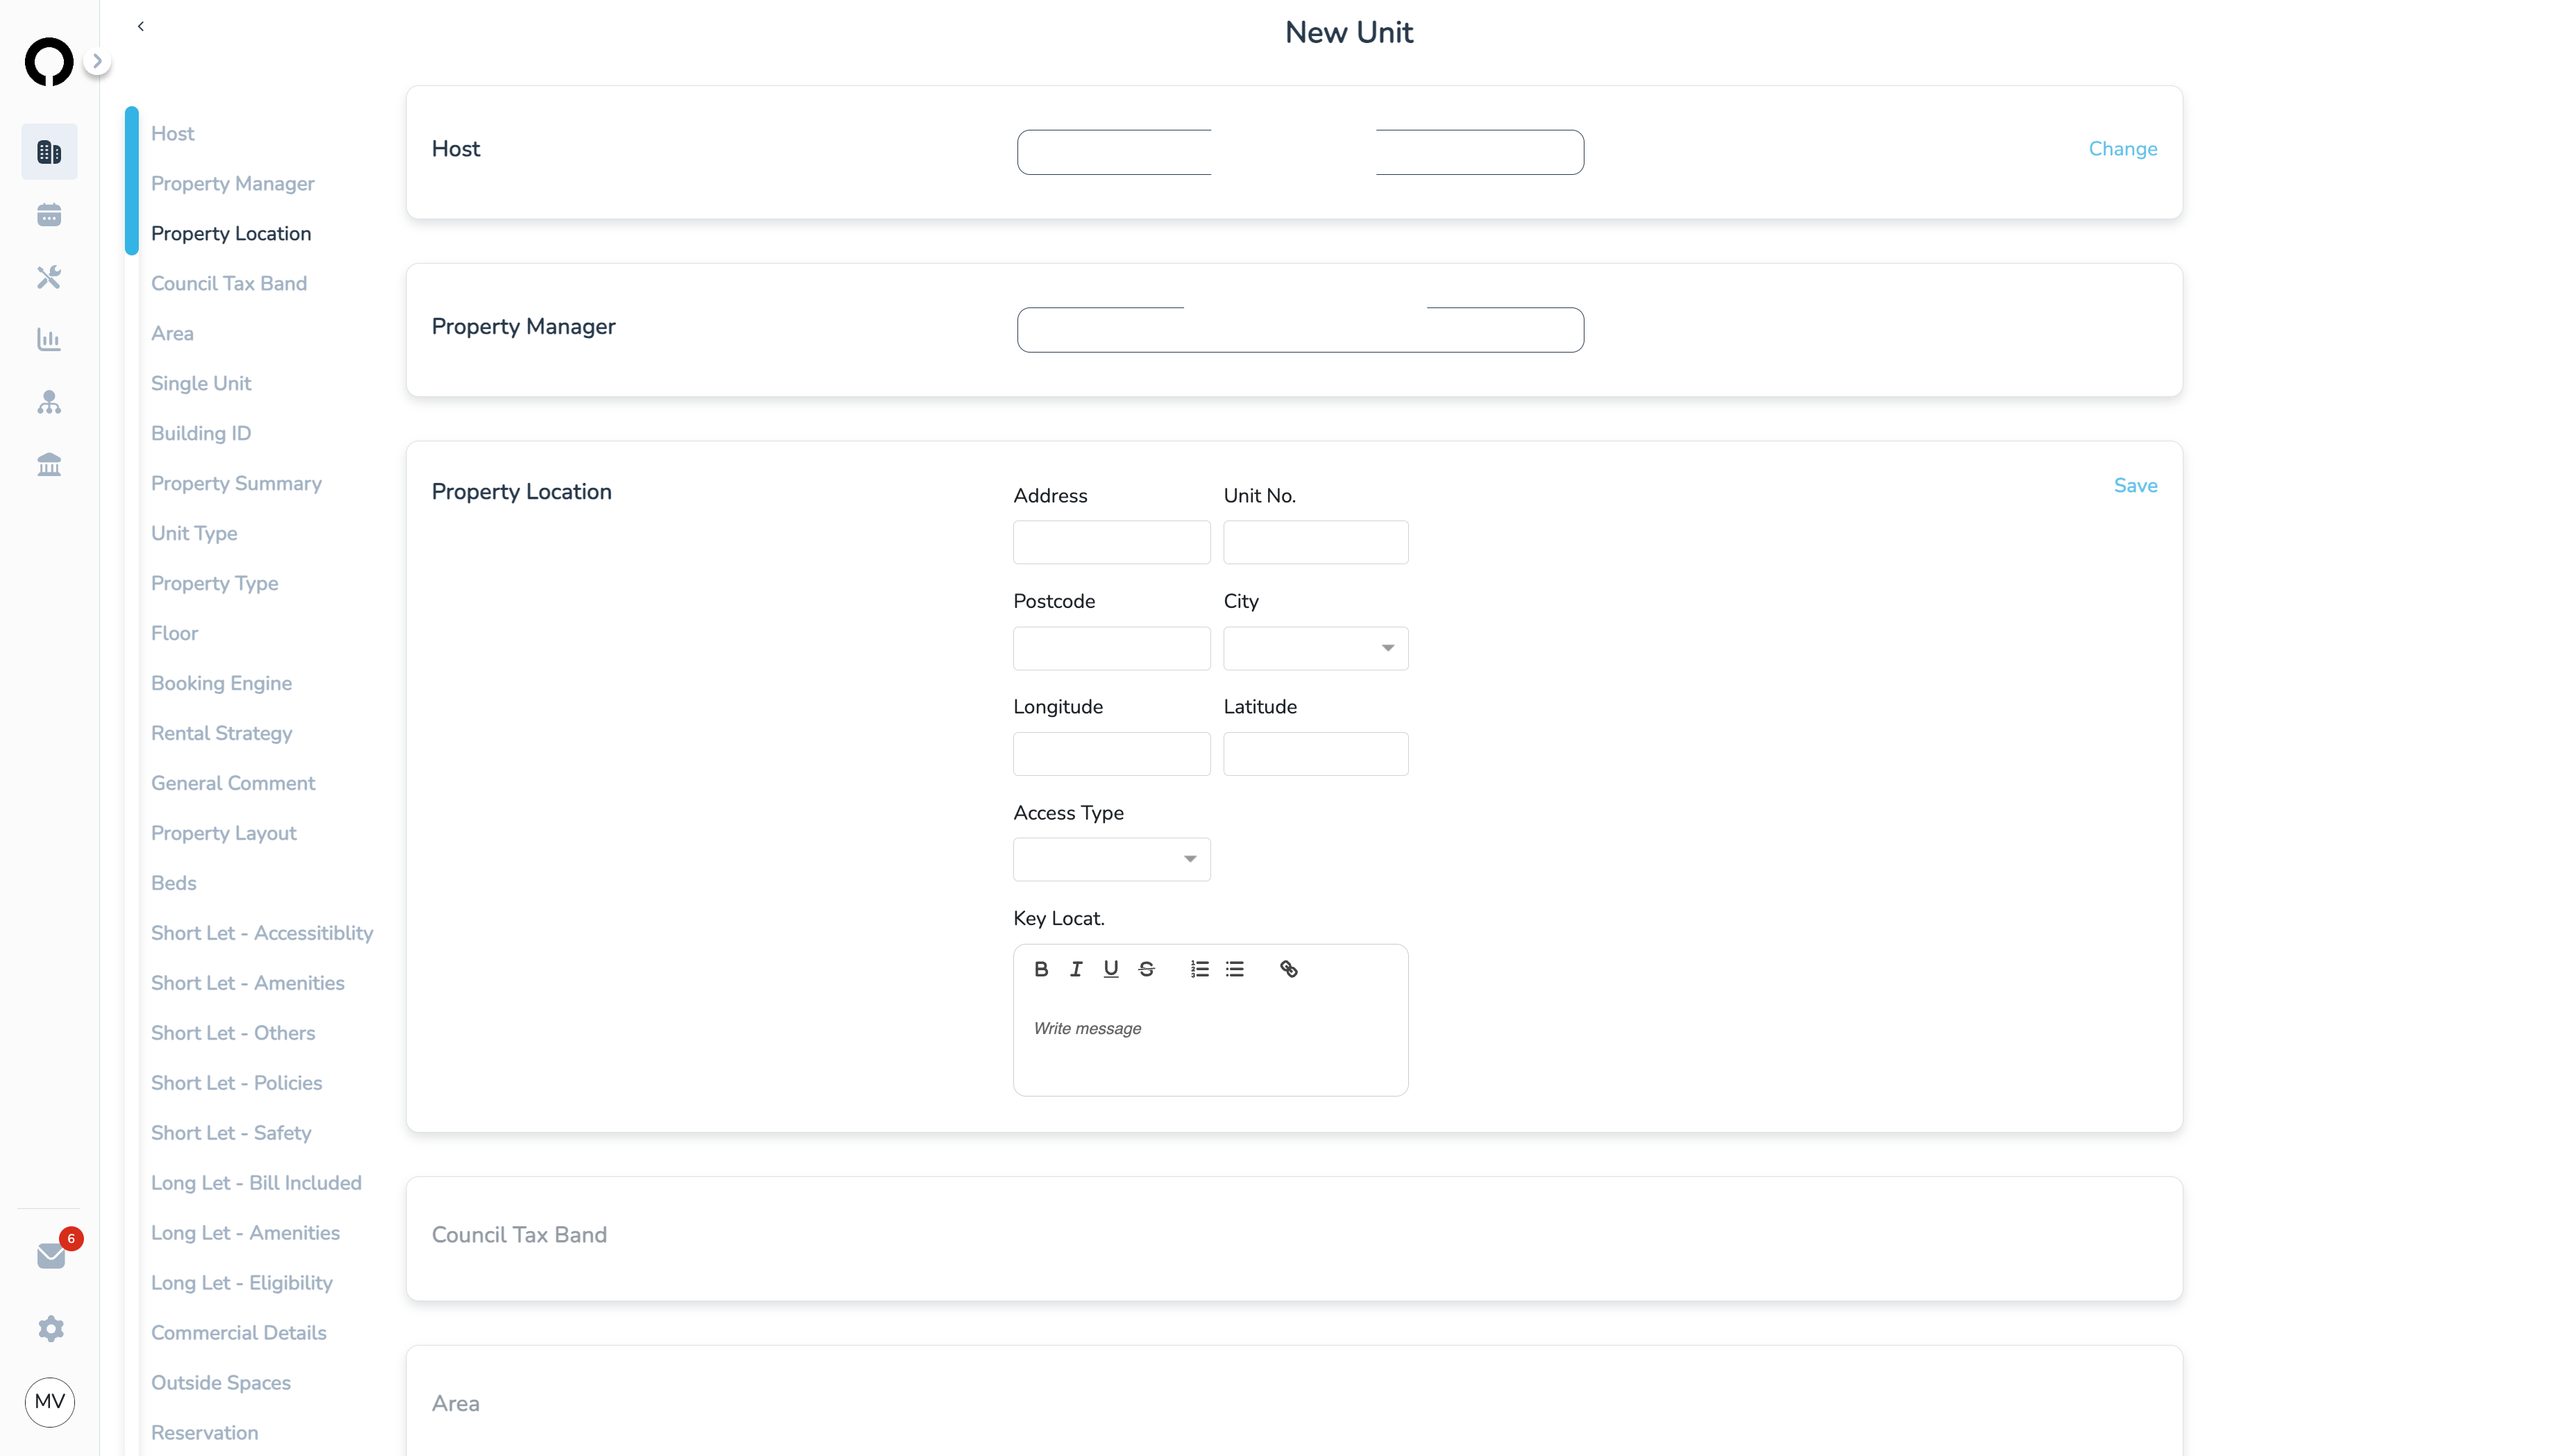Click the Change link for Host
This screenshot has height=1456, width=2561.
pyautogui.click(x=2122, y=149)
